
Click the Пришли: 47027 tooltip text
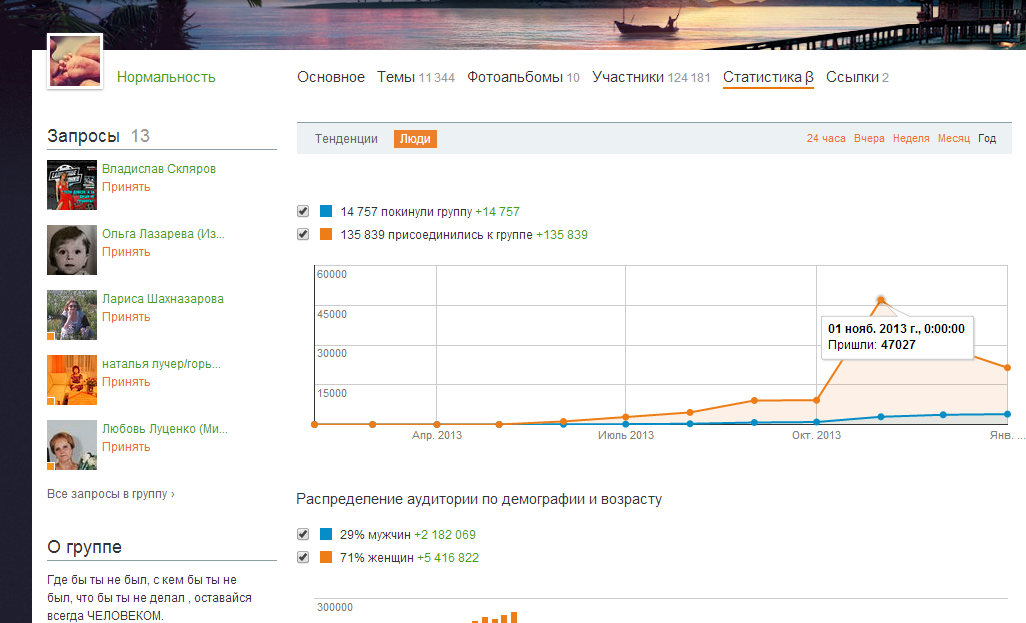coord(872,345)
